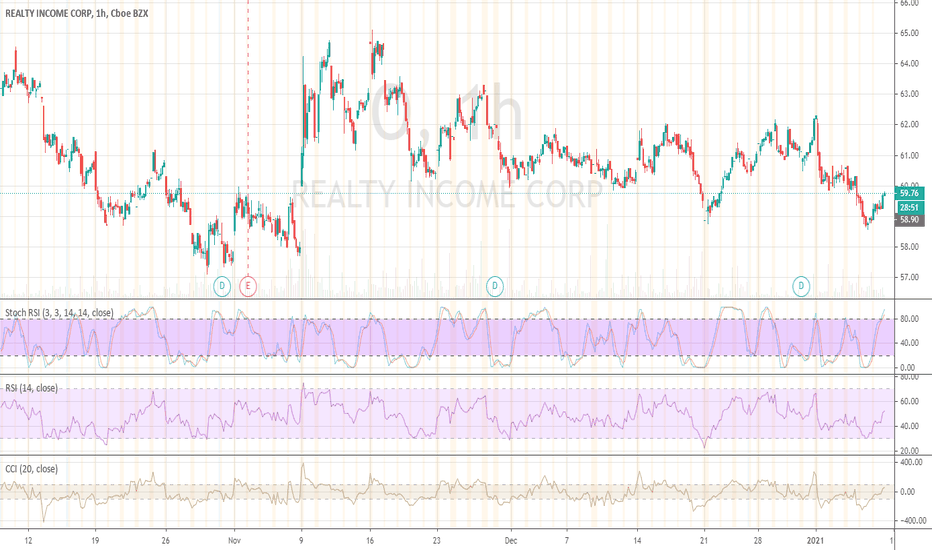
Task: Click date 14 on the time axis
Action: pos(637,540)
